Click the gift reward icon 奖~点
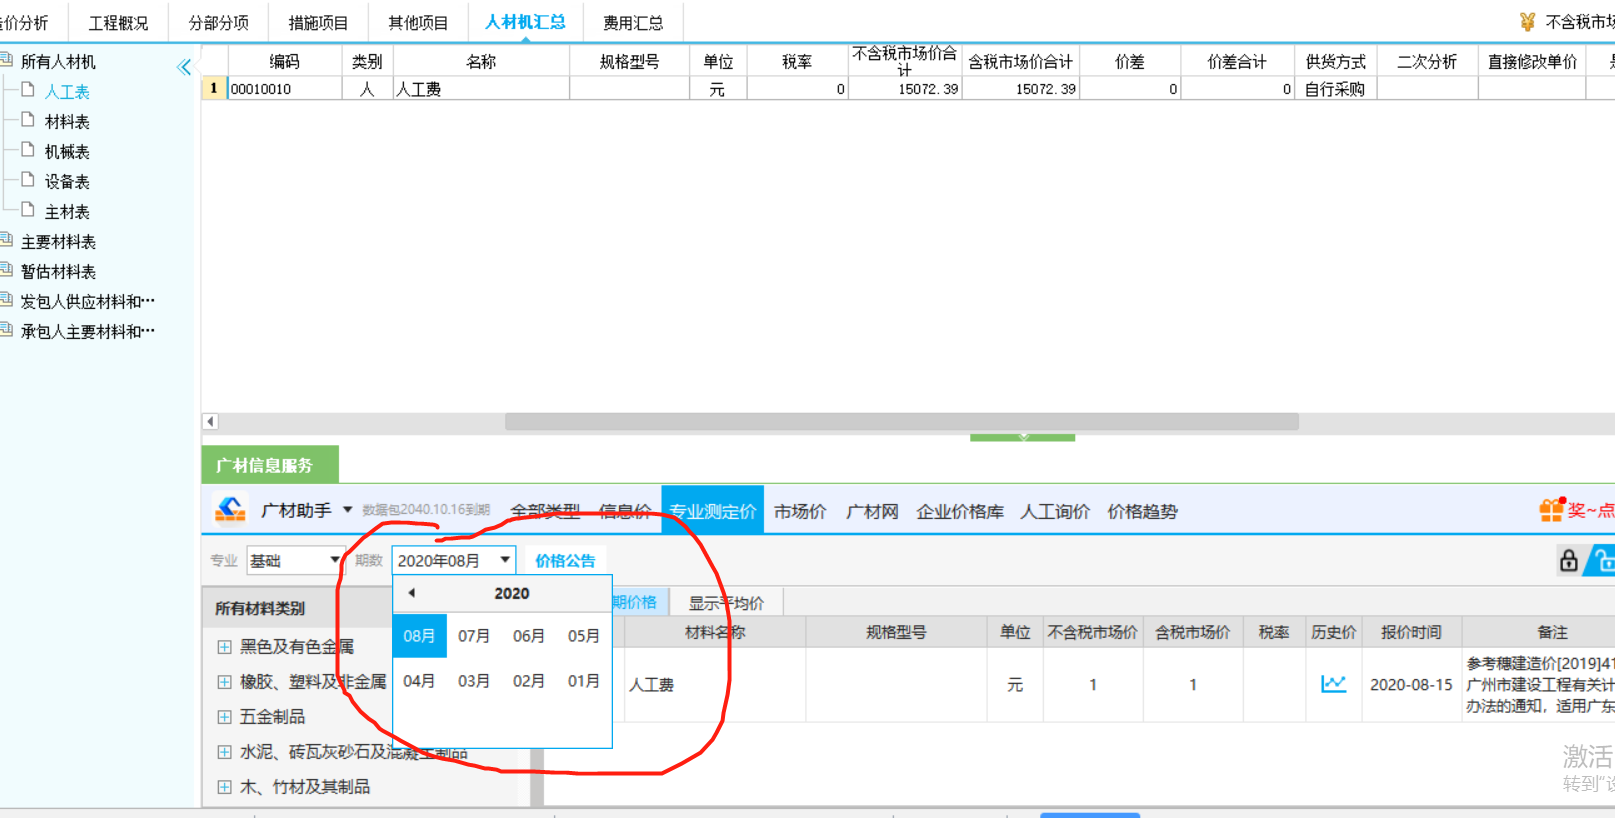 pos(1577,510)
